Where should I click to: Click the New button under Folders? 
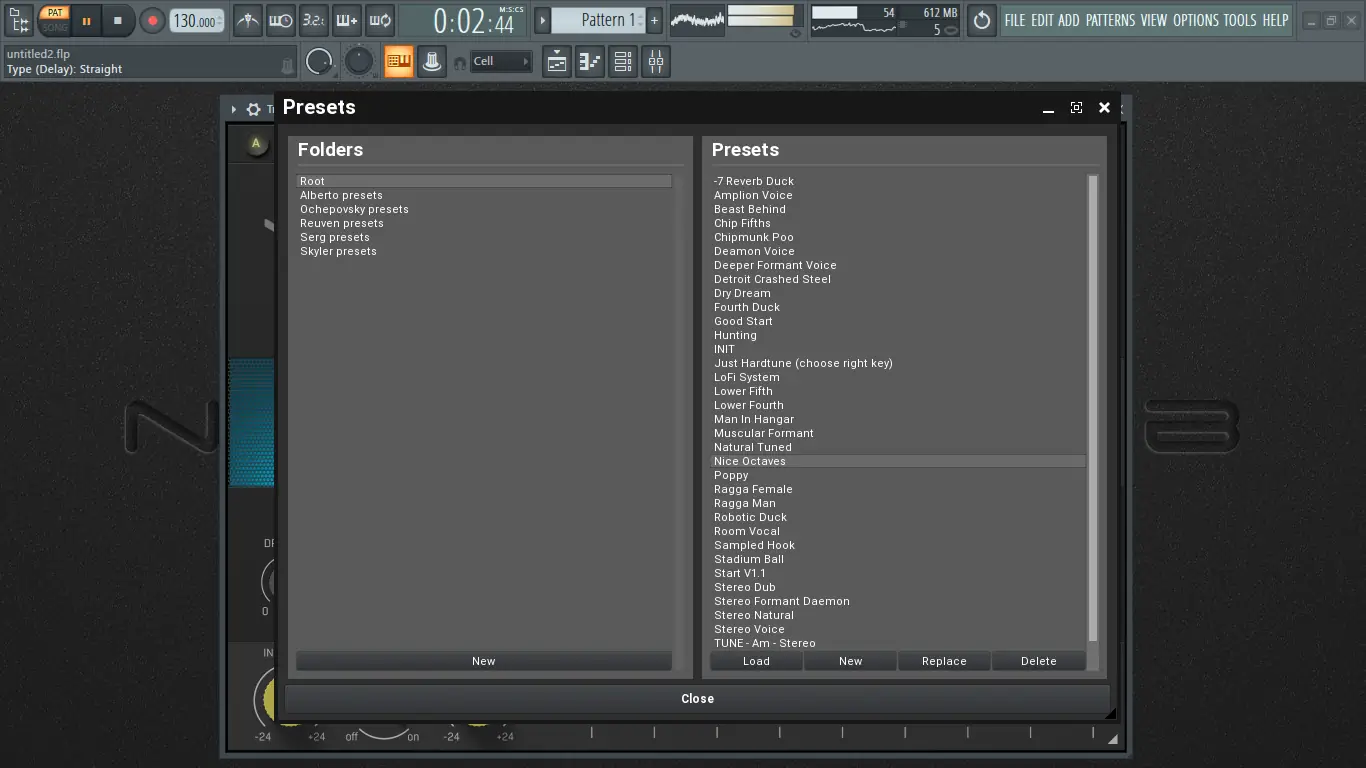pos(484,661)
